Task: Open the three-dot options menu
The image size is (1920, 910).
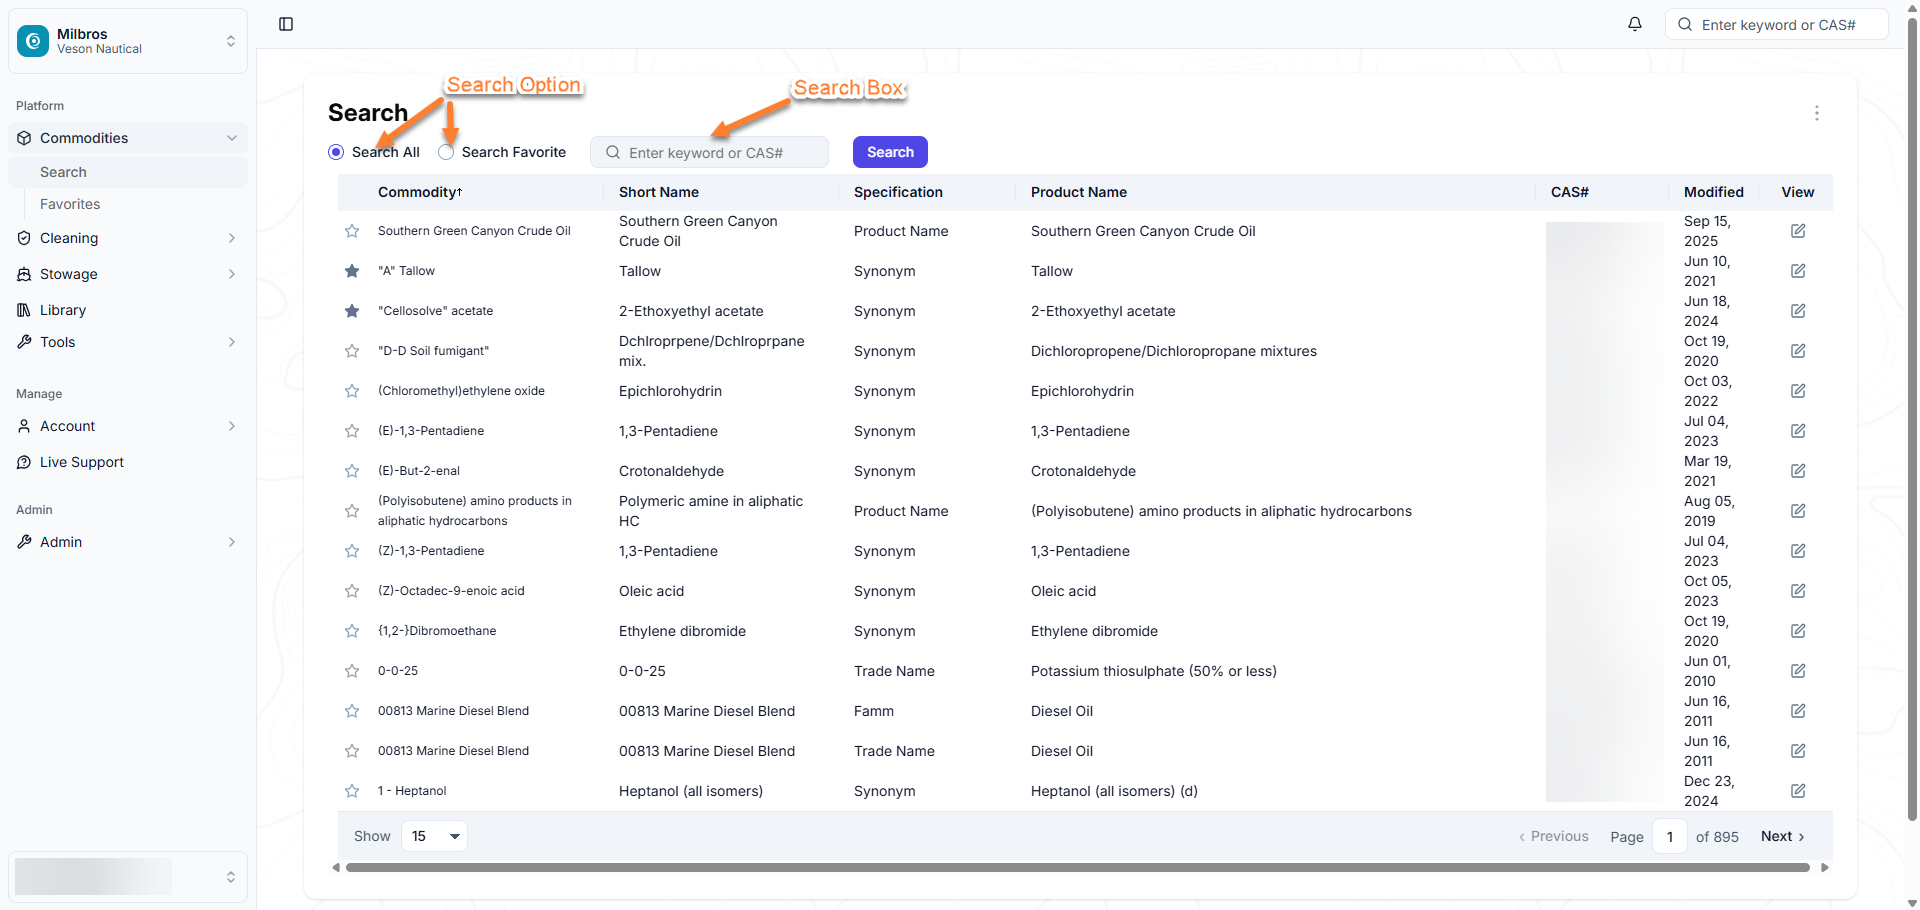Action: tap(1817, 113)
